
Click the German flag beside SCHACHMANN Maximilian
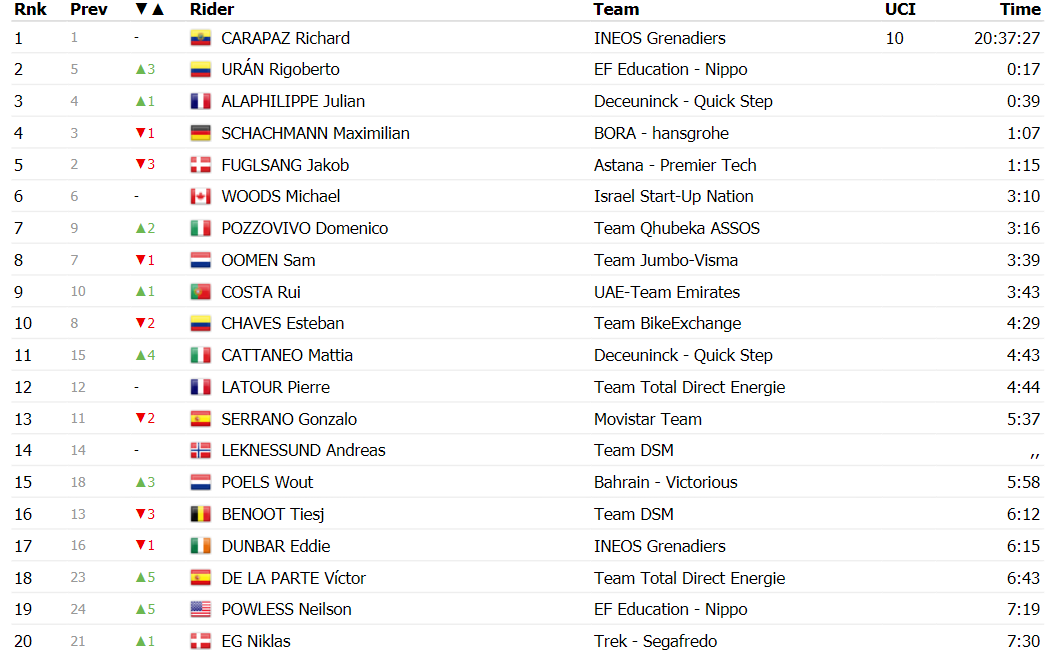201,133
